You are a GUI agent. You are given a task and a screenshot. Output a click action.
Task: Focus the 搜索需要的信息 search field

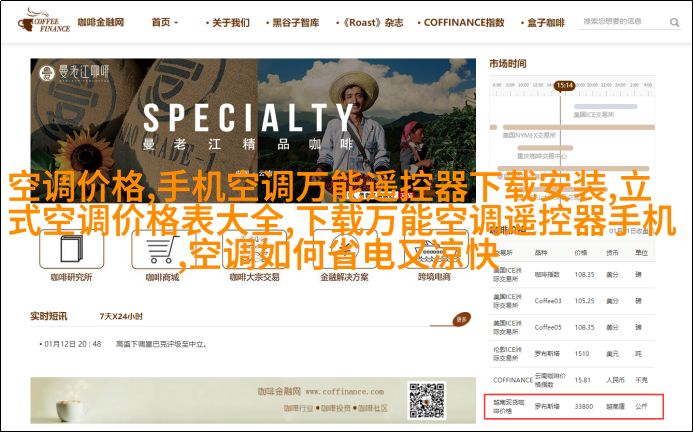click(624, 22)
